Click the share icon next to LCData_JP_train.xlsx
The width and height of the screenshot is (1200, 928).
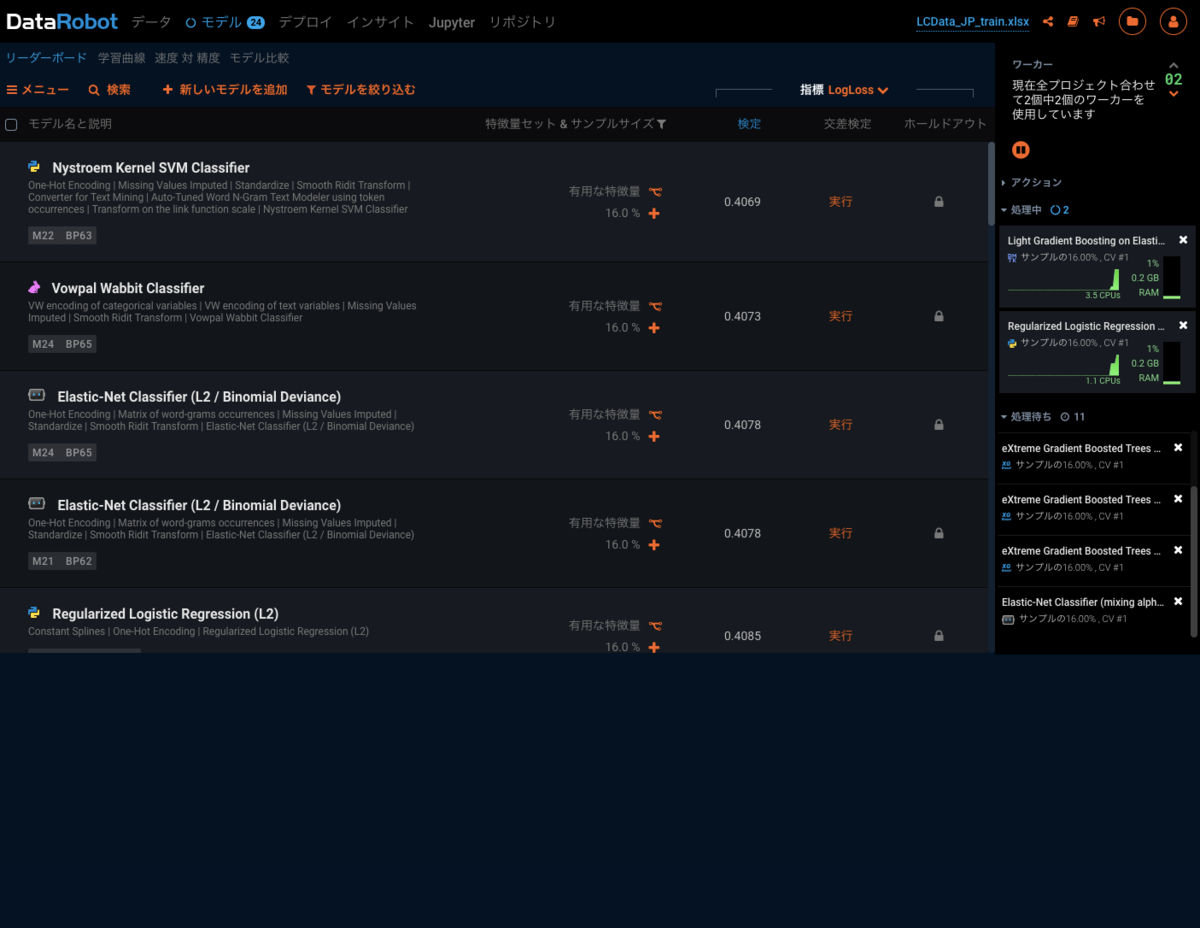click(x=1048, y=21)
